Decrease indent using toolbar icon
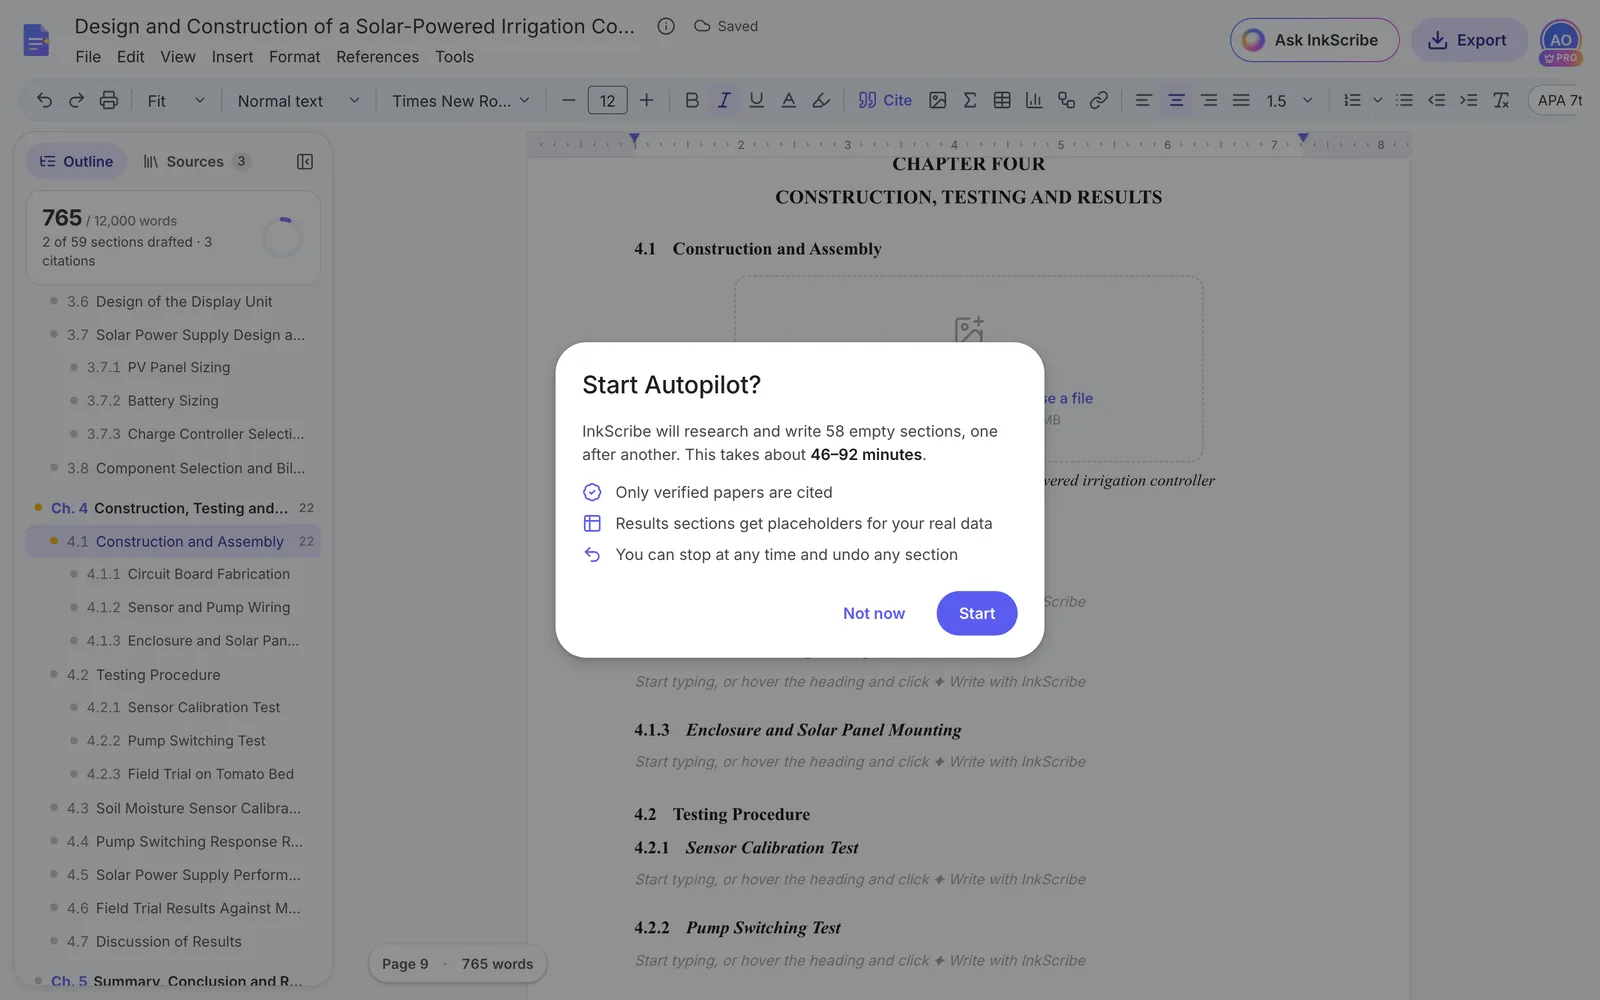This screenshot has height=1000, width=1600. tap(1436, 100)
